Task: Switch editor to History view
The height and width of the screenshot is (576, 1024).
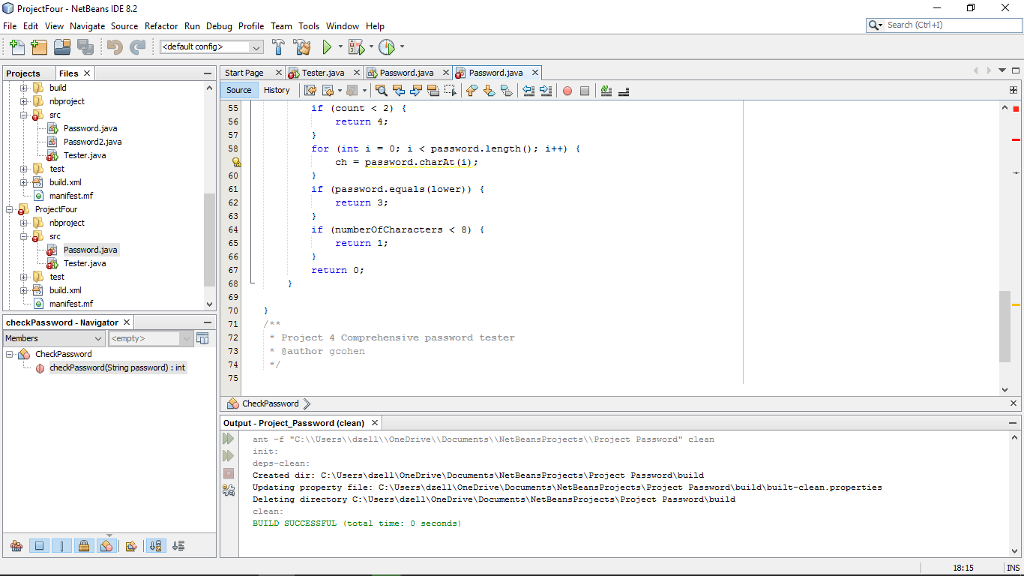Action: pos(277,90)
